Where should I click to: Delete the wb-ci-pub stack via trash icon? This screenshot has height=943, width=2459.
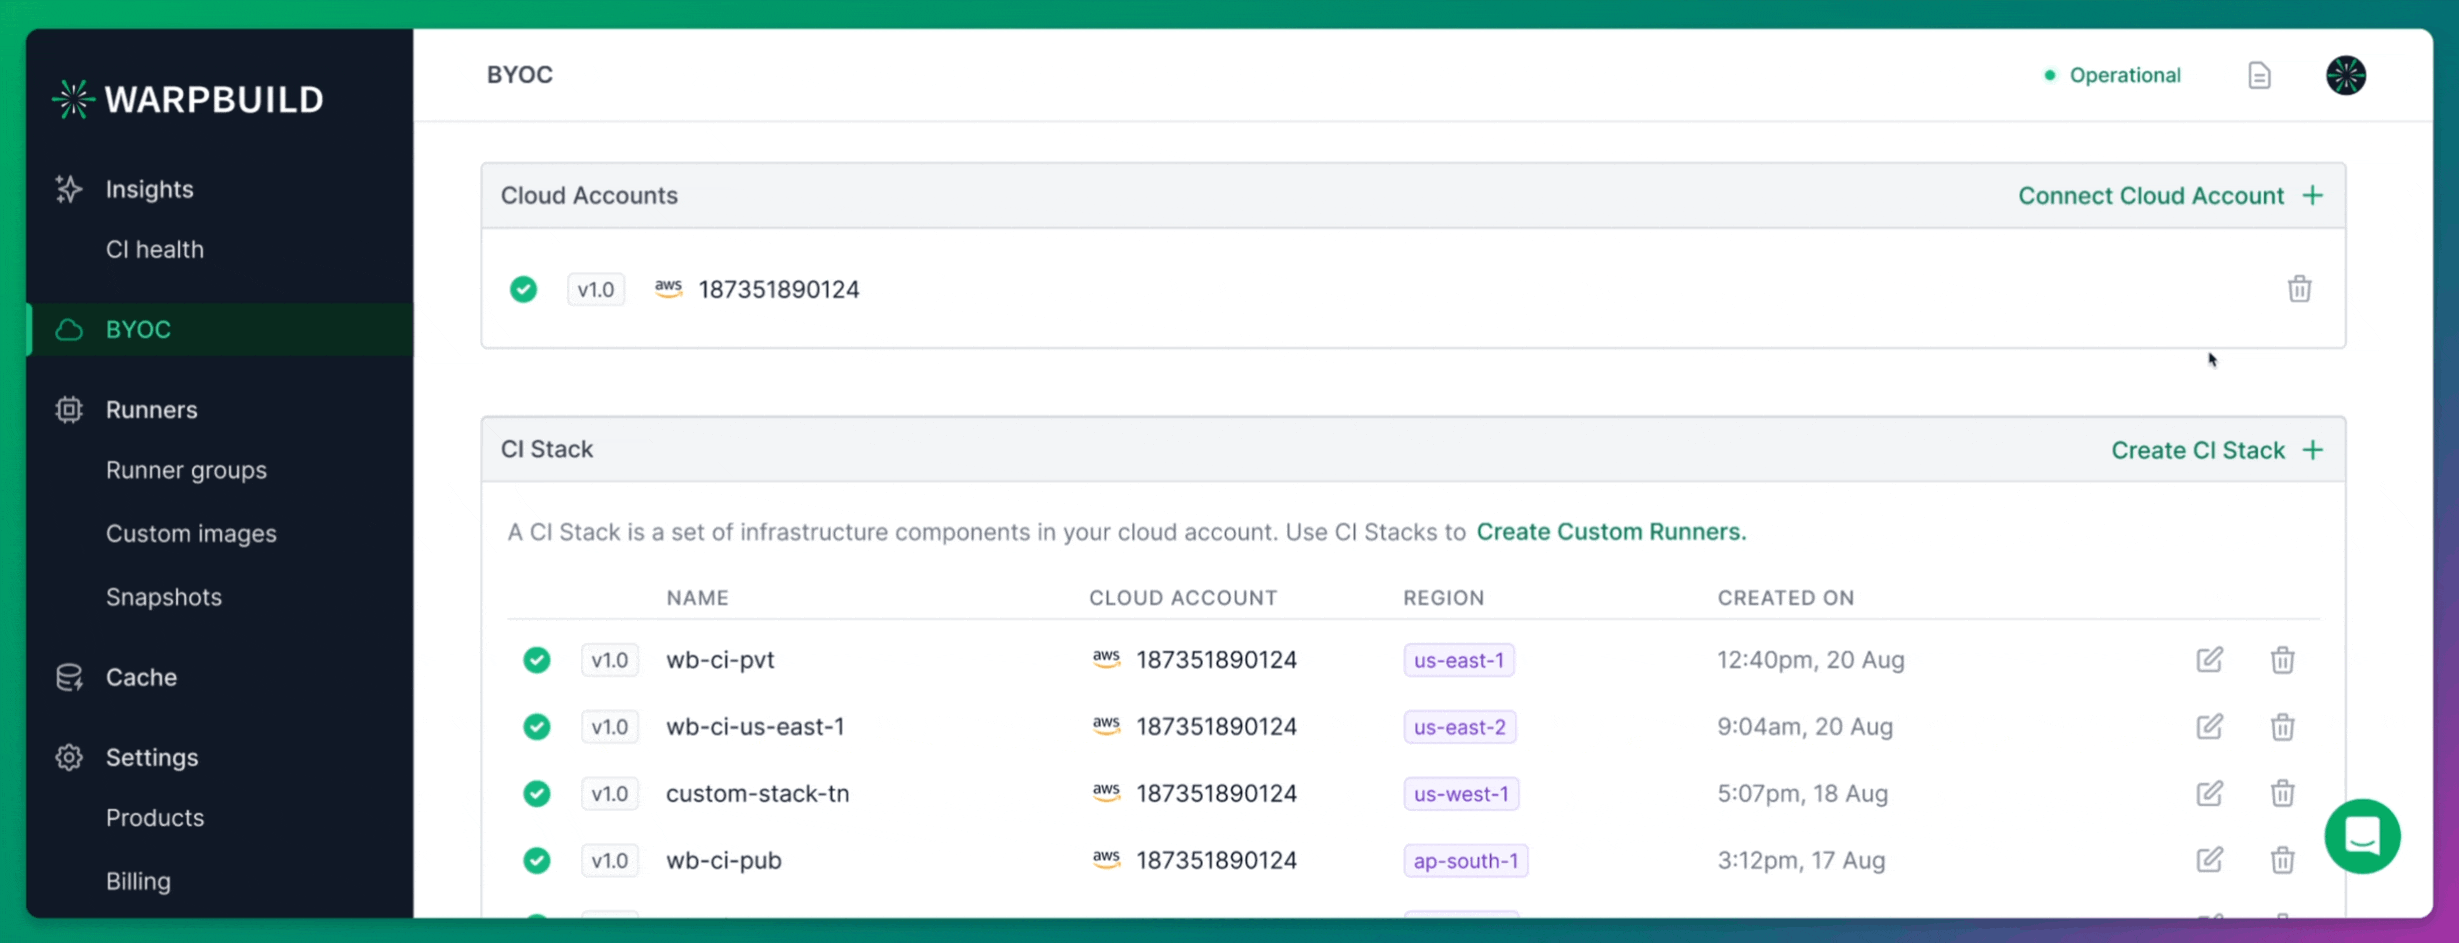[2283, 860]
